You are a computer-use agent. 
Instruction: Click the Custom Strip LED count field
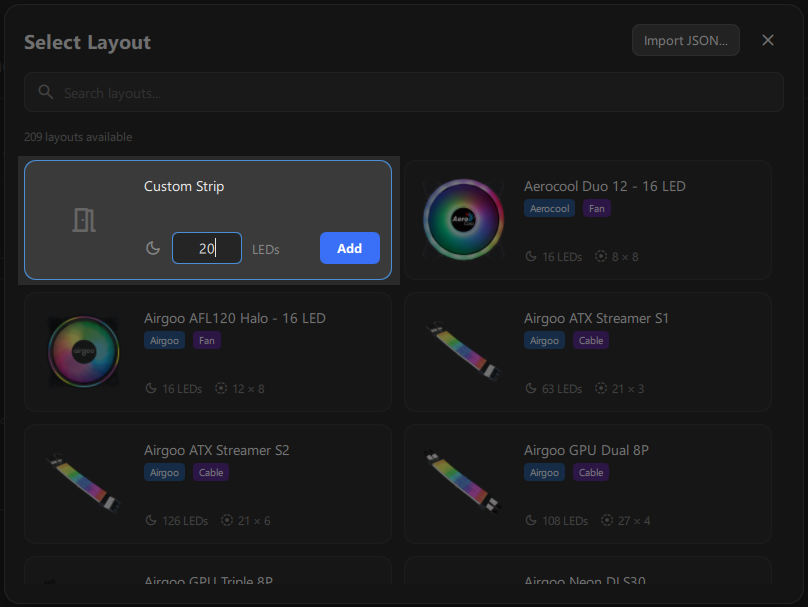pos(207,248)
